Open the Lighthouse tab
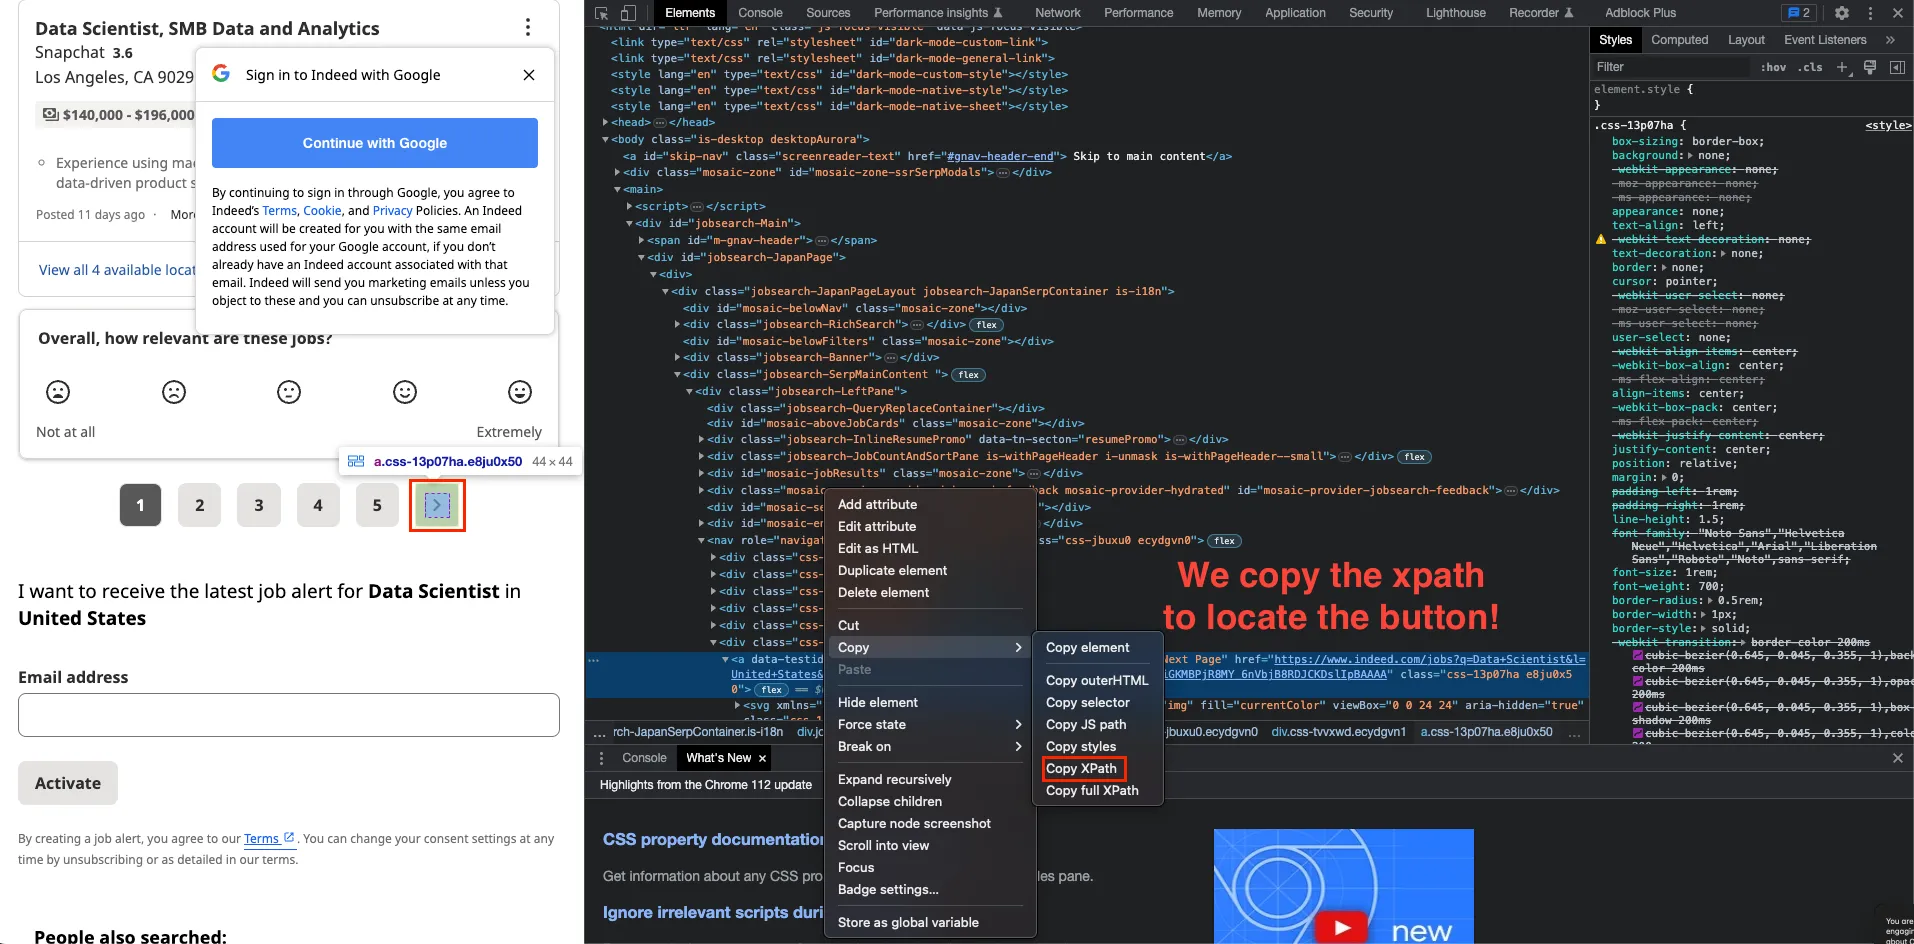This screenshot has width=1914, height=944. [1455, 13]
